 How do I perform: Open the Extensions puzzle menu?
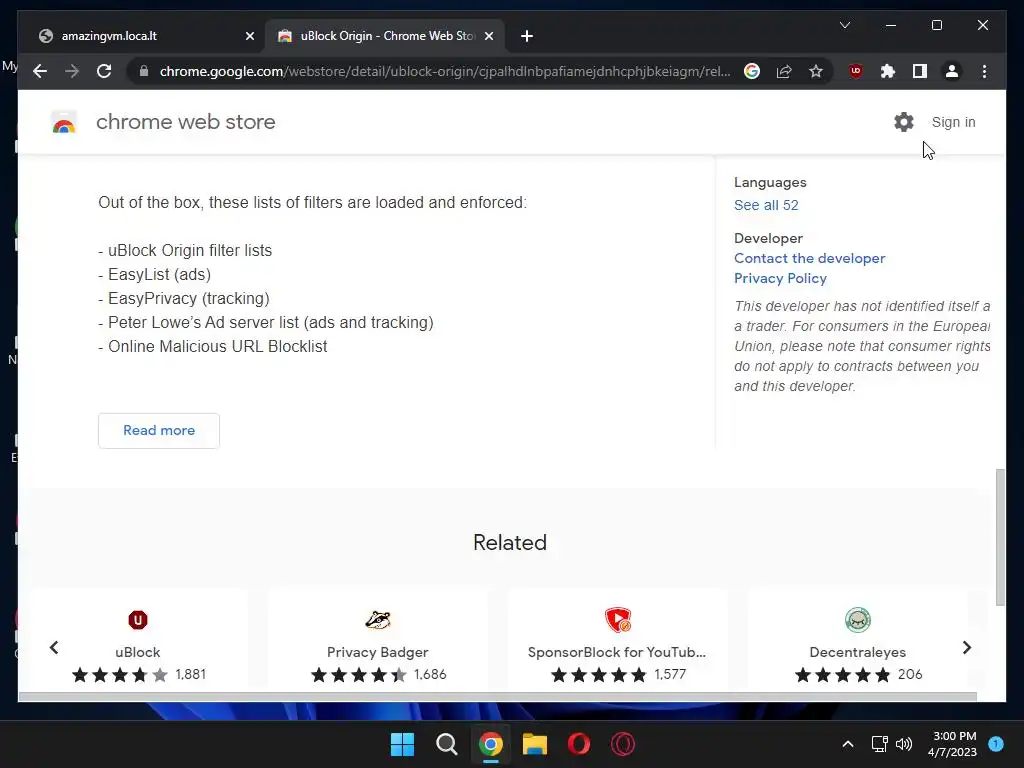[x=888, y=71]
